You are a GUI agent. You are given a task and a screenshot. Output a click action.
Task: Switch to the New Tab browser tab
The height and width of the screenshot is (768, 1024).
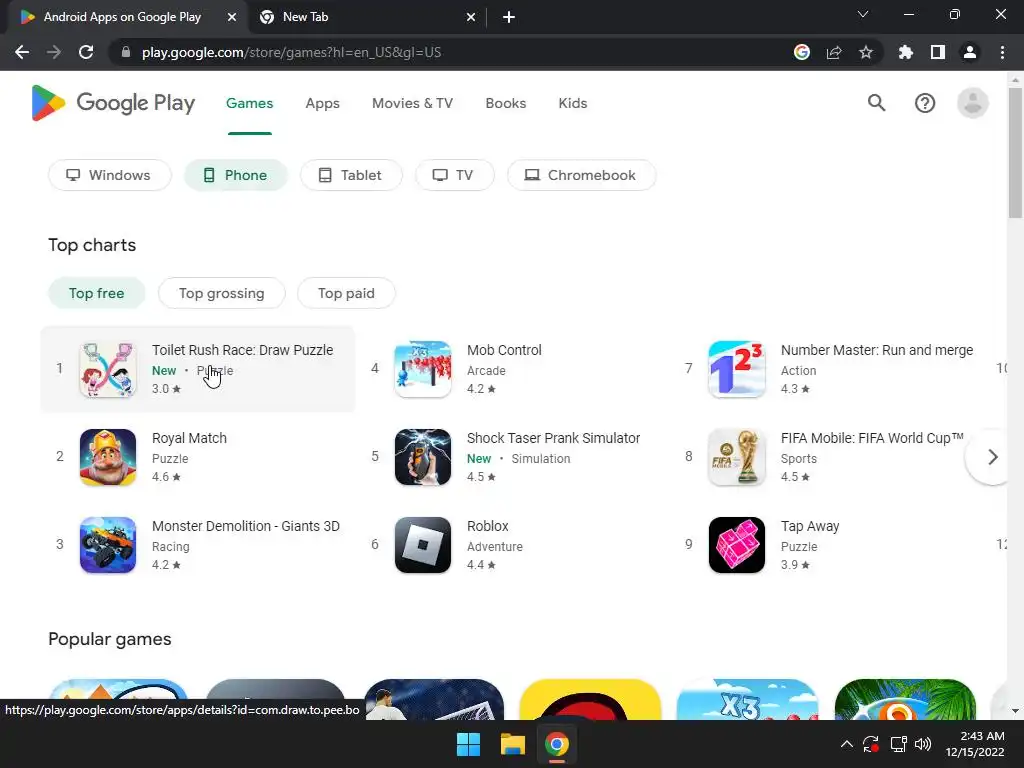point(368,17)
